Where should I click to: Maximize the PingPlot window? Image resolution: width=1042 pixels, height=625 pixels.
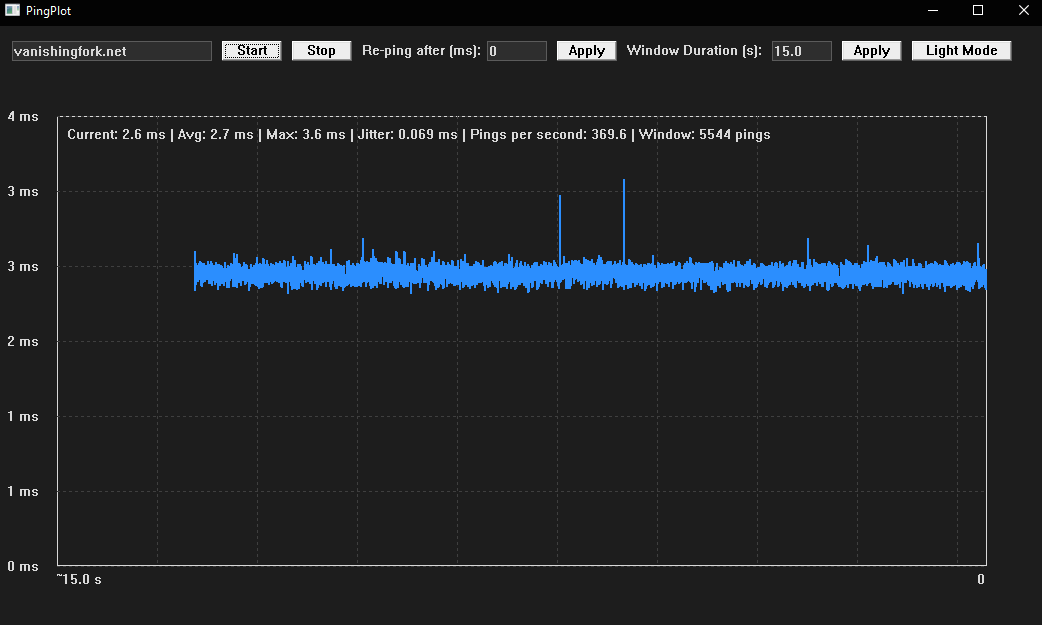(x=978, y=10)
